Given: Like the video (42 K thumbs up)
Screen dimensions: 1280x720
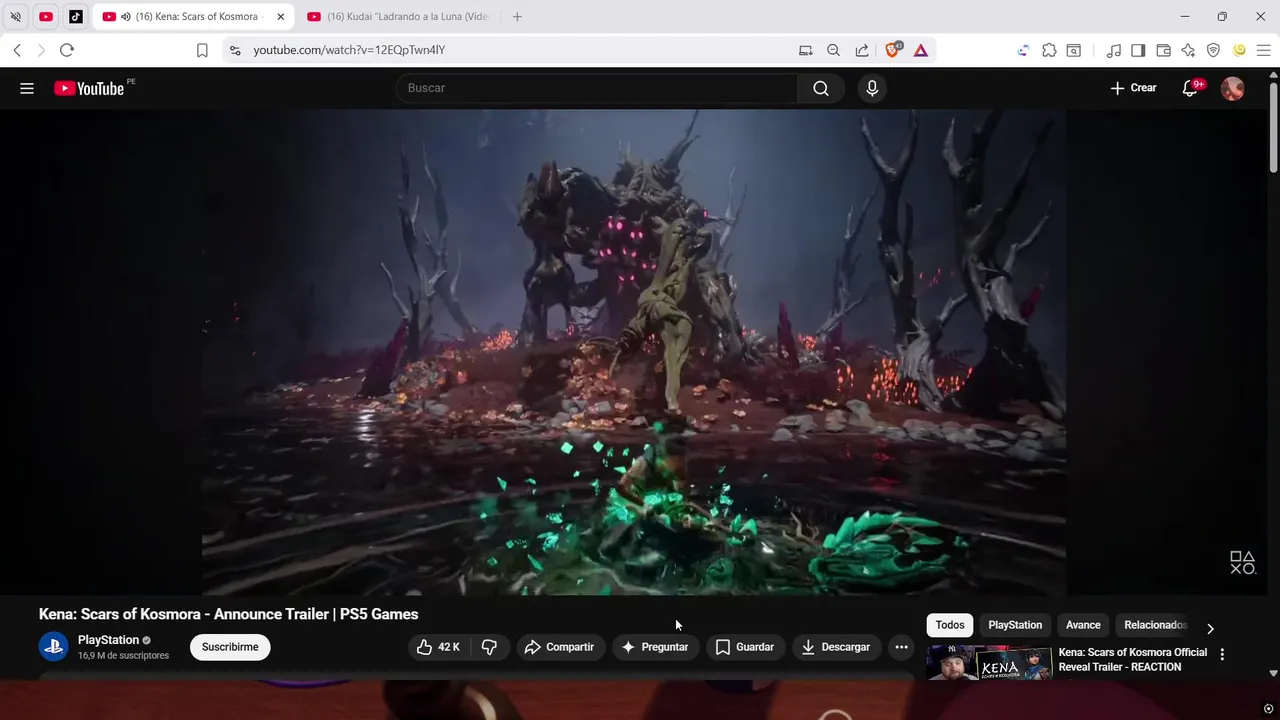Looking at the screenshot, I should tap(438, 647).
